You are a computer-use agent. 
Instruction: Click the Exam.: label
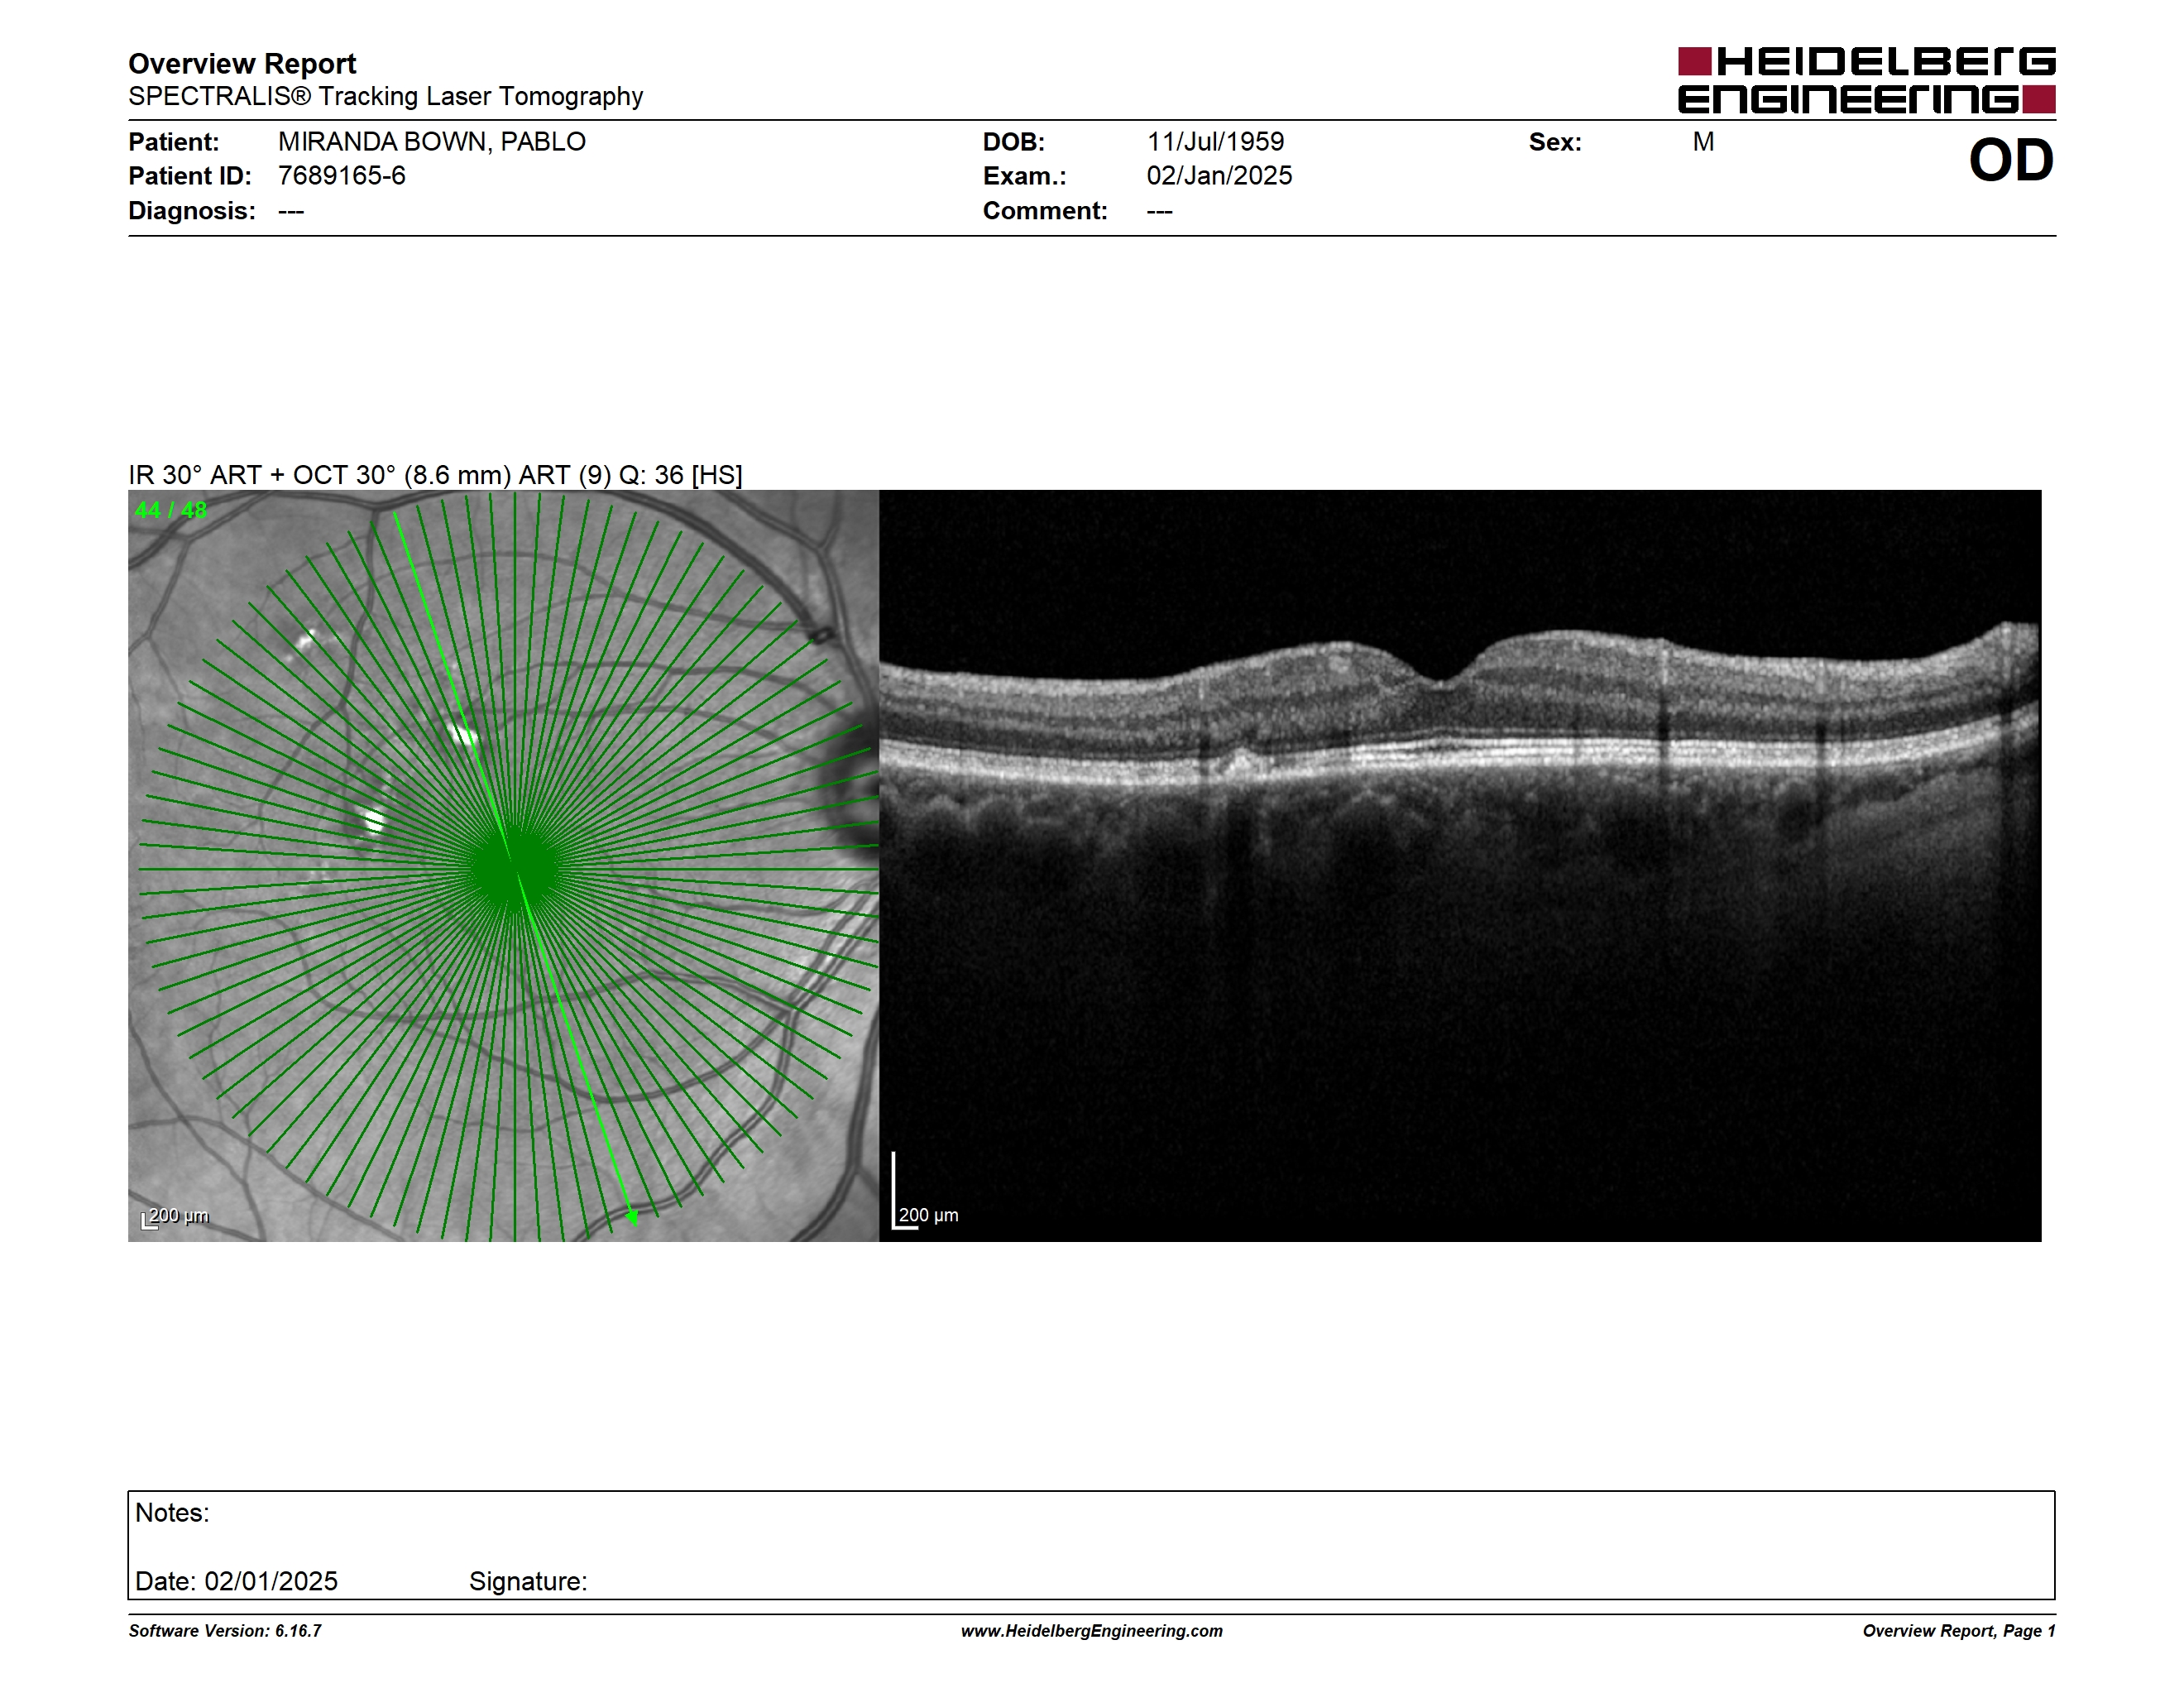point(1025,176)
